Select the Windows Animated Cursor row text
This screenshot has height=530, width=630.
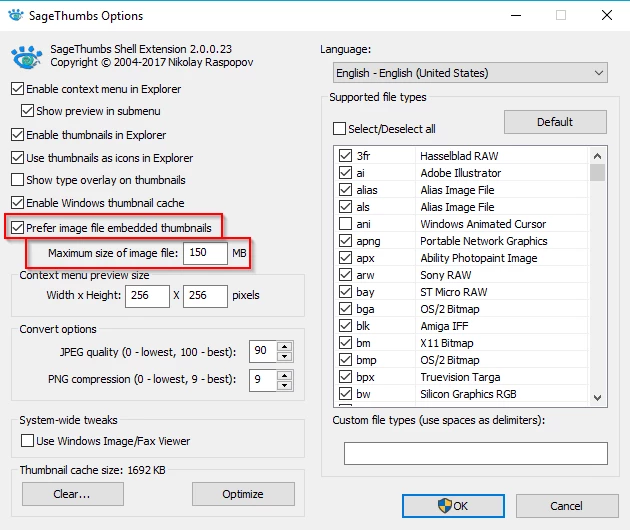pyautogui.click(x=483, y=224)
